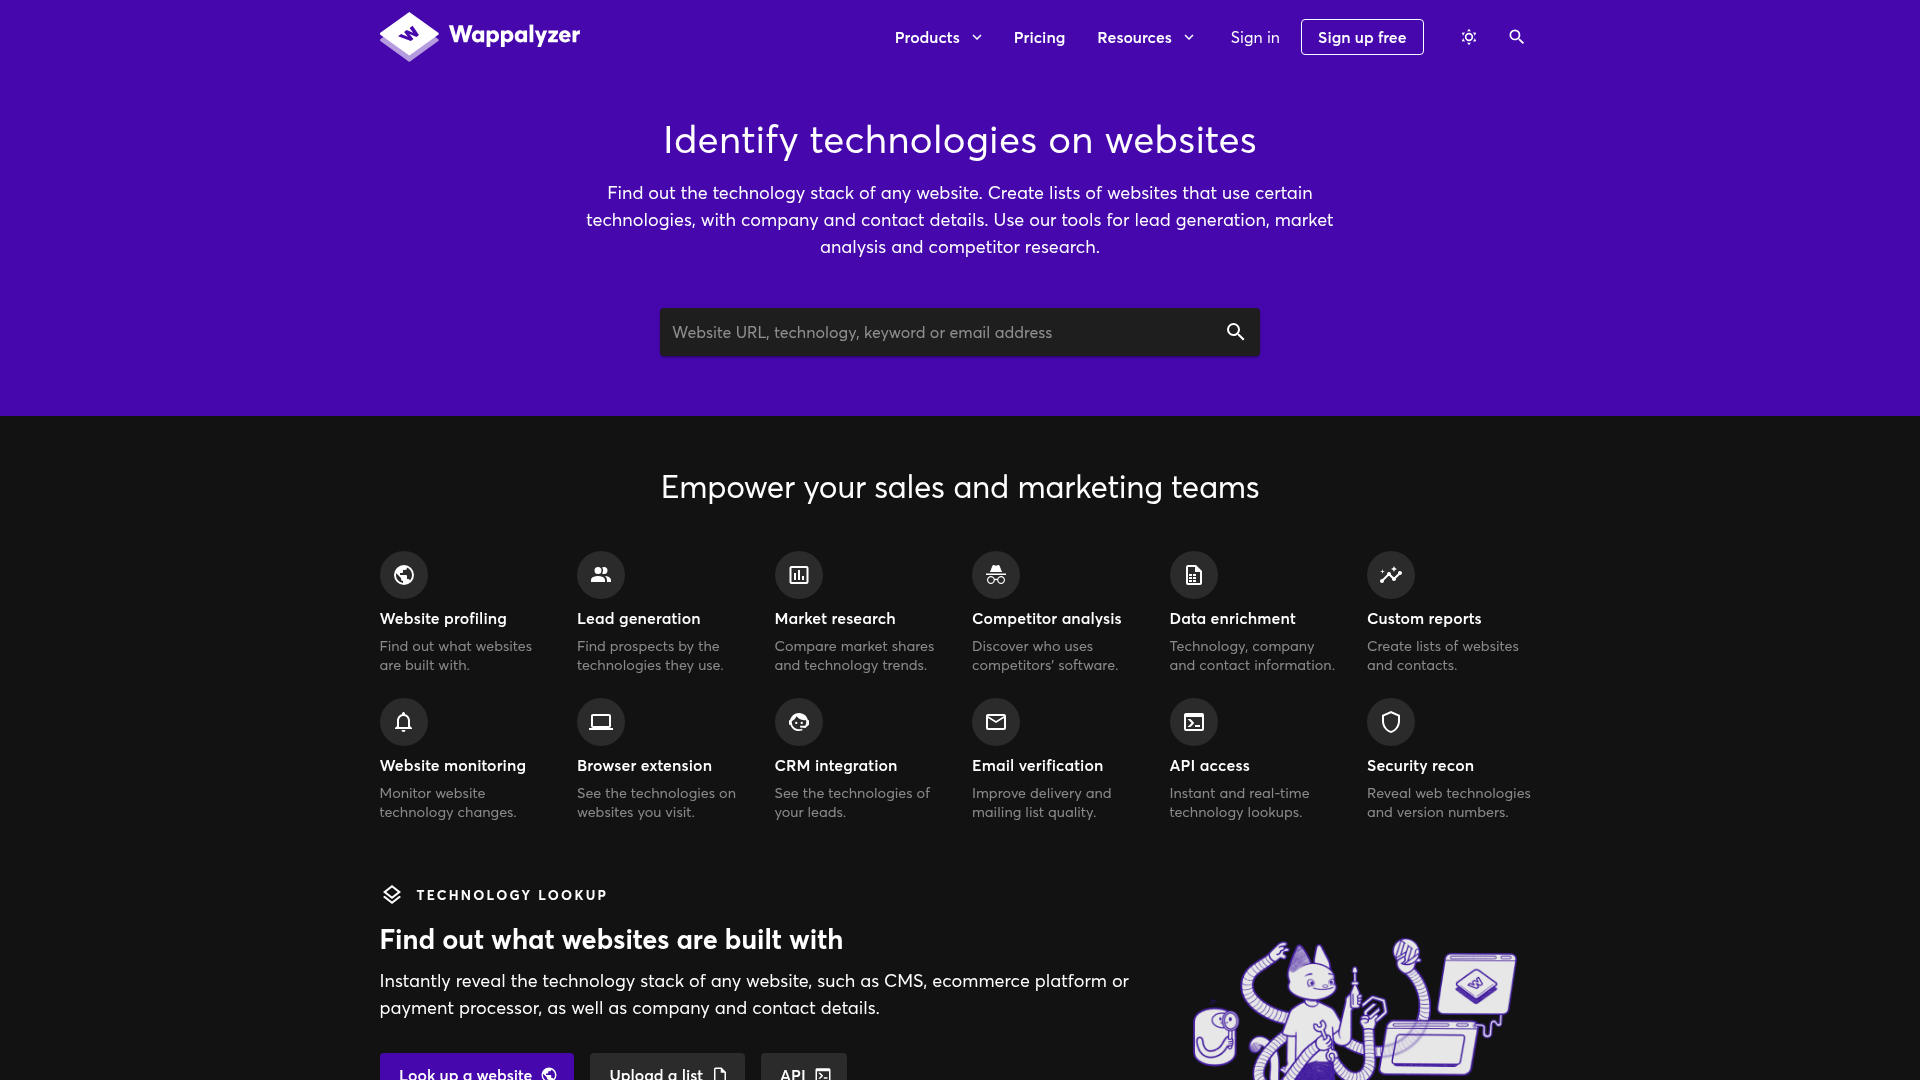Click the Upload a list button
The width and height of the screenshot is (1920, 1080).
[667, 1067]
